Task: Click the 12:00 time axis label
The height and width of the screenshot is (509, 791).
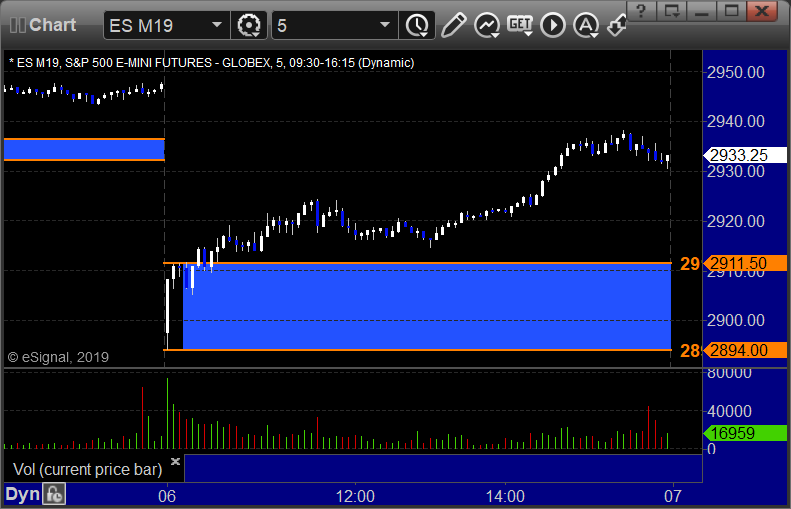Action: click(355, 496)
